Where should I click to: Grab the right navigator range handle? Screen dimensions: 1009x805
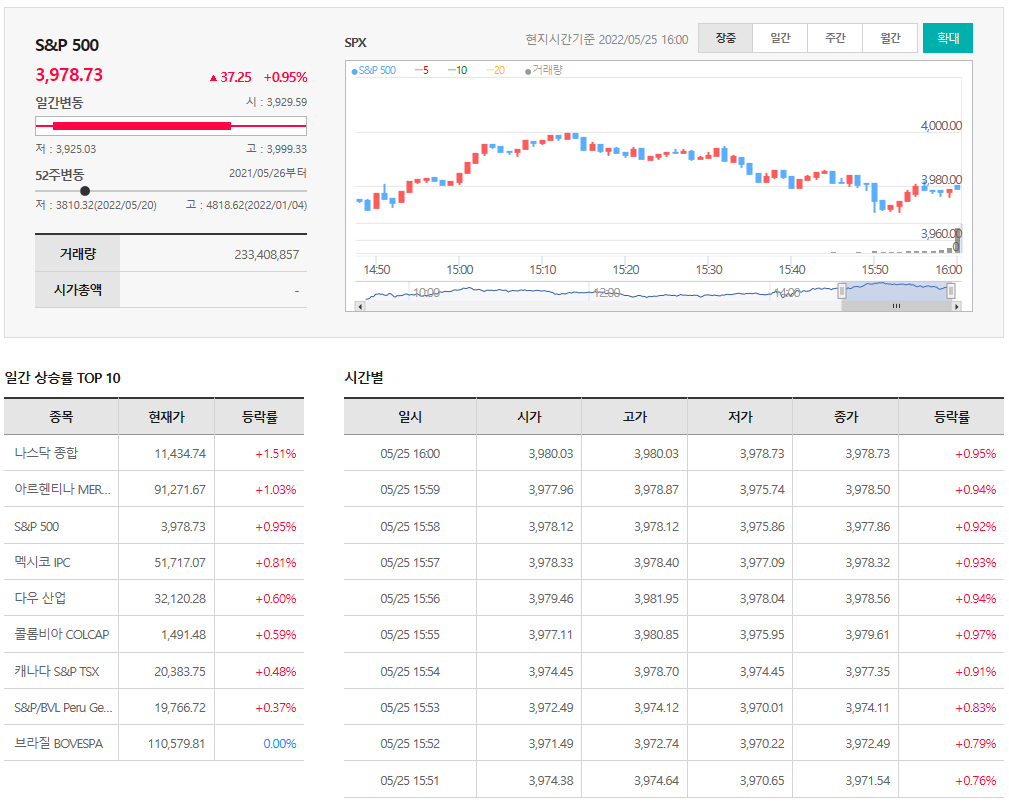950,291
